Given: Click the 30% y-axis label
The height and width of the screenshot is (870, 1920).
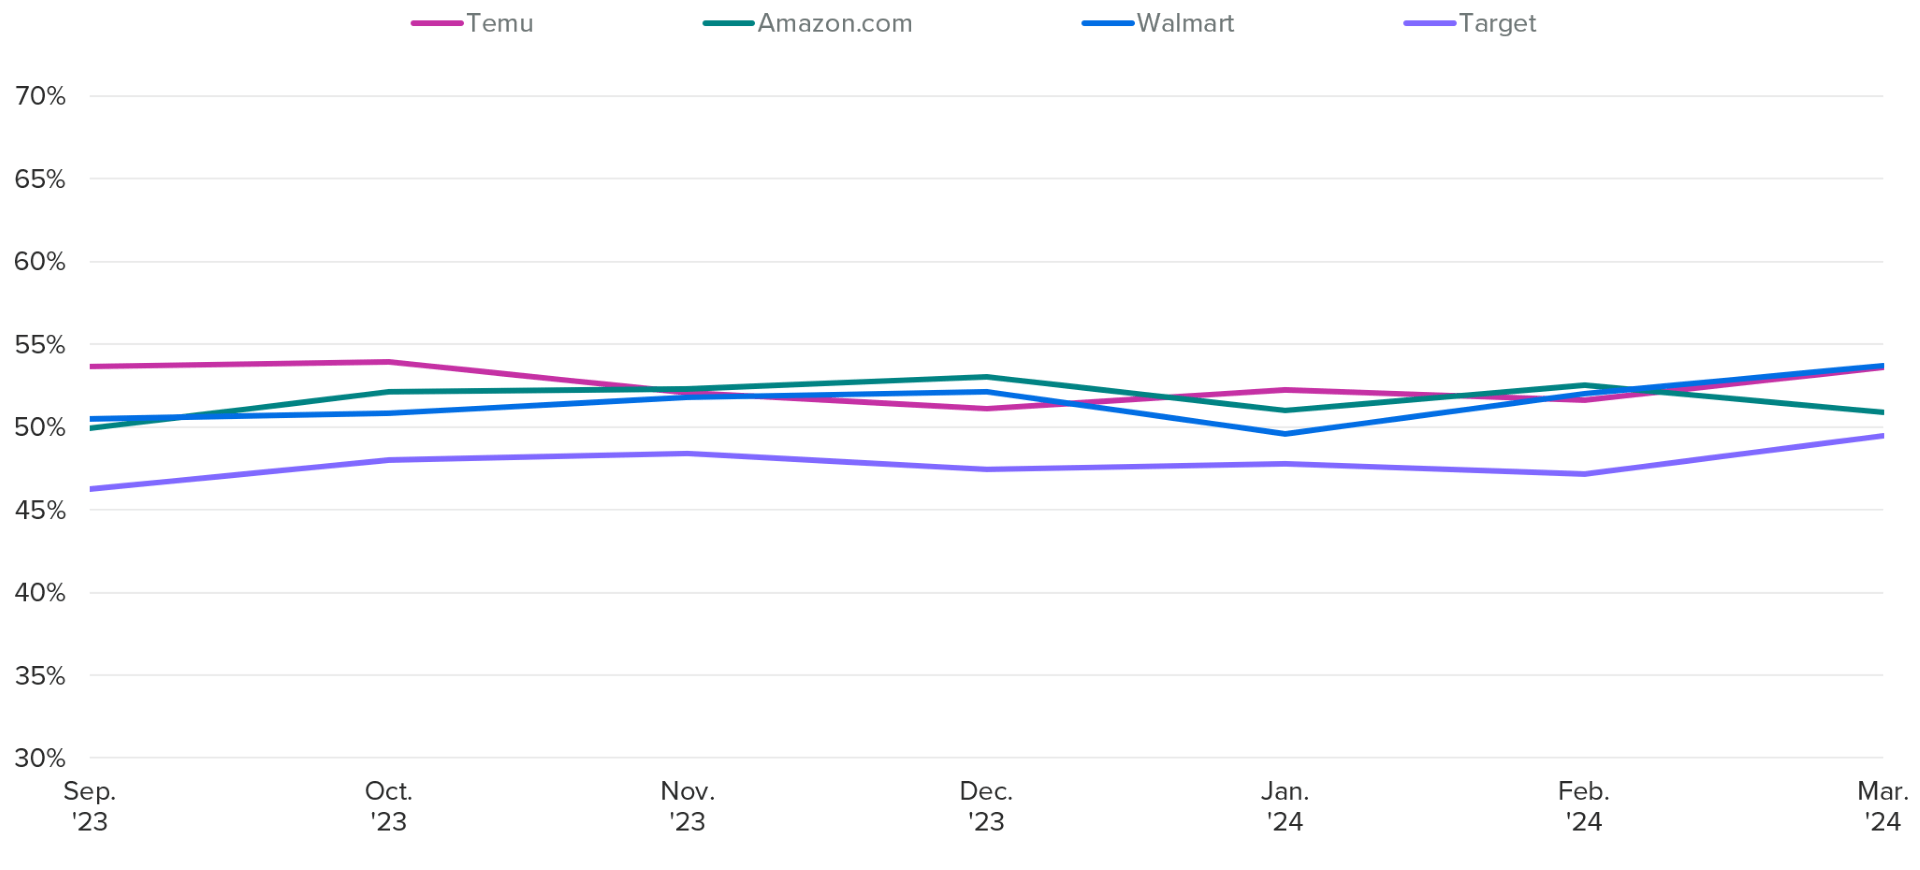Looking at the screenshot, I should (40, 758).
